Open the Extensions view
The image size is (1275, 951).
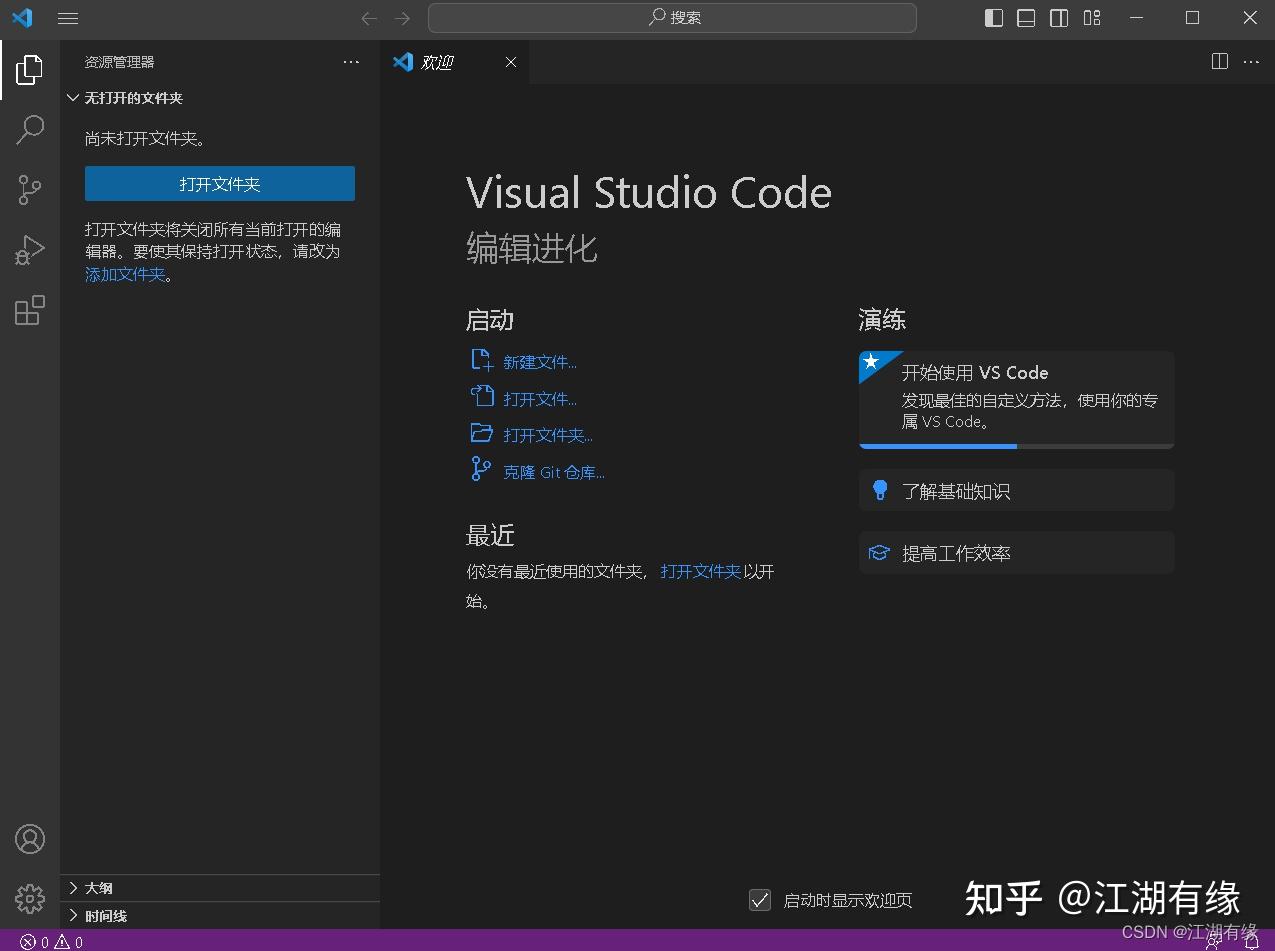click(x=29, y=310)
